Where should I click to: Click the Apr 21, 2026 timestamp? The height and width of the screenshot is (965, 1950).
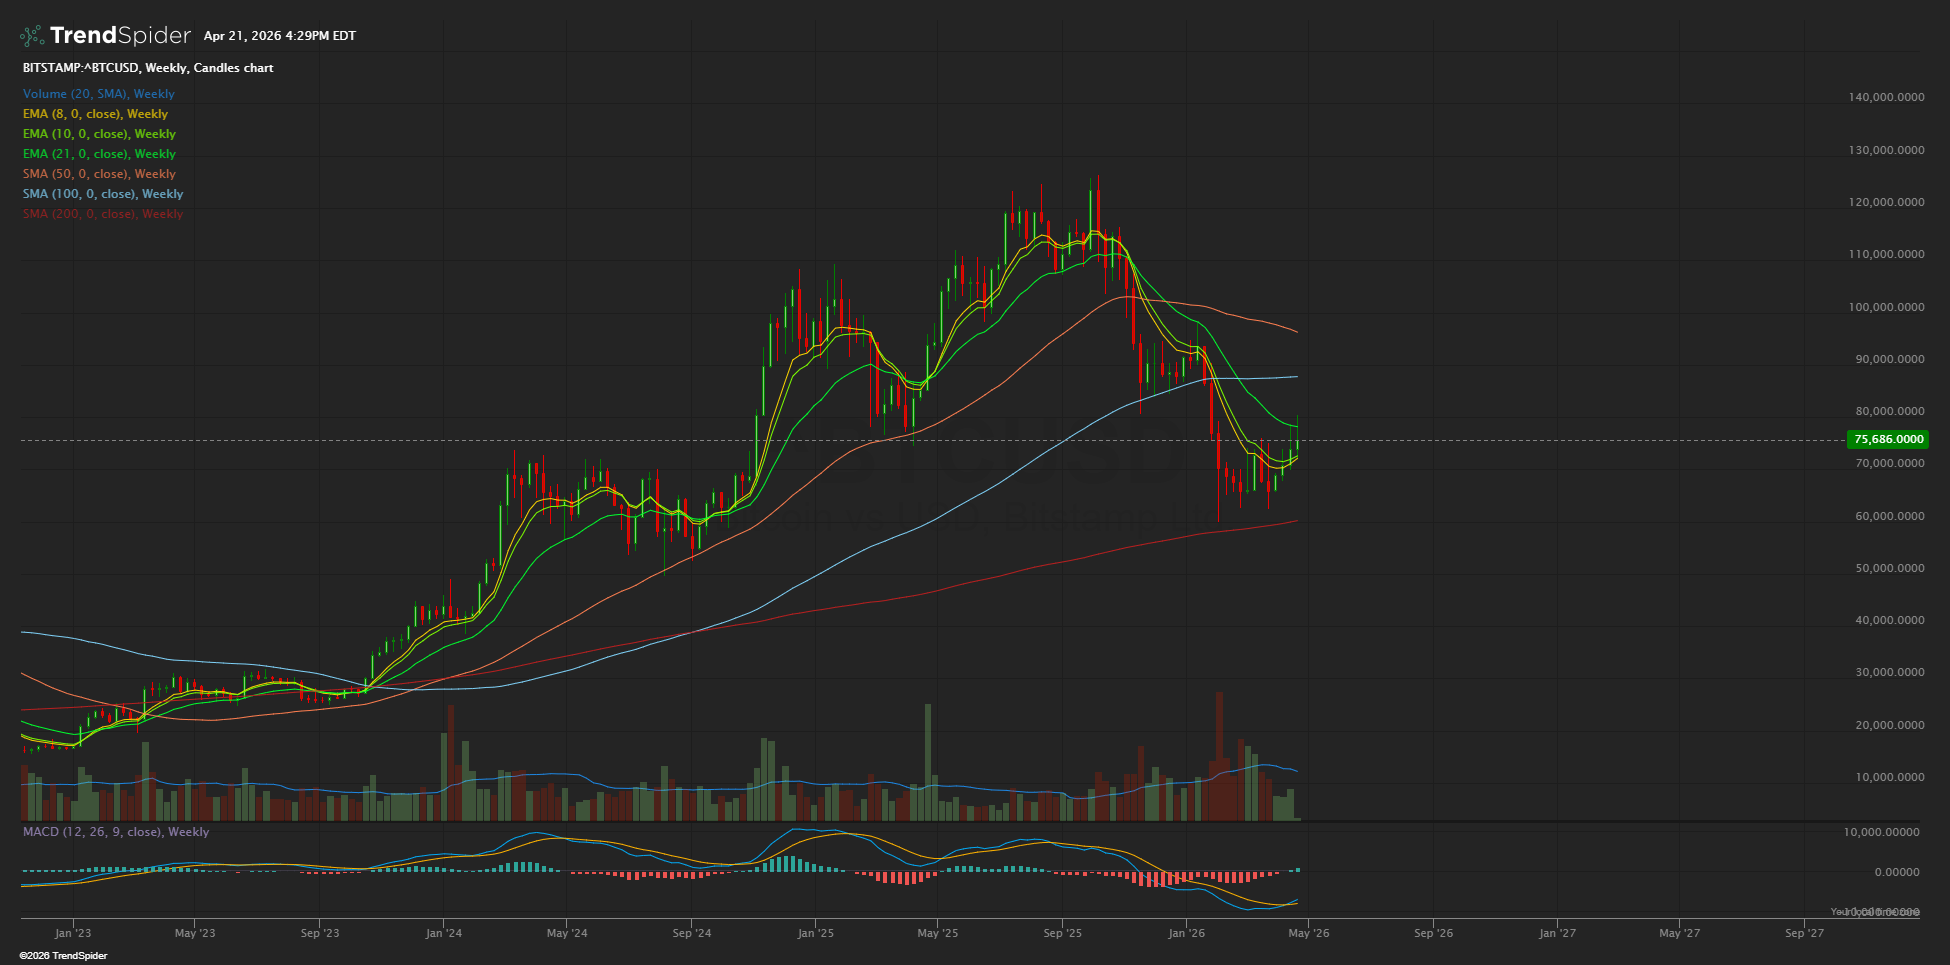click(279, 36)
